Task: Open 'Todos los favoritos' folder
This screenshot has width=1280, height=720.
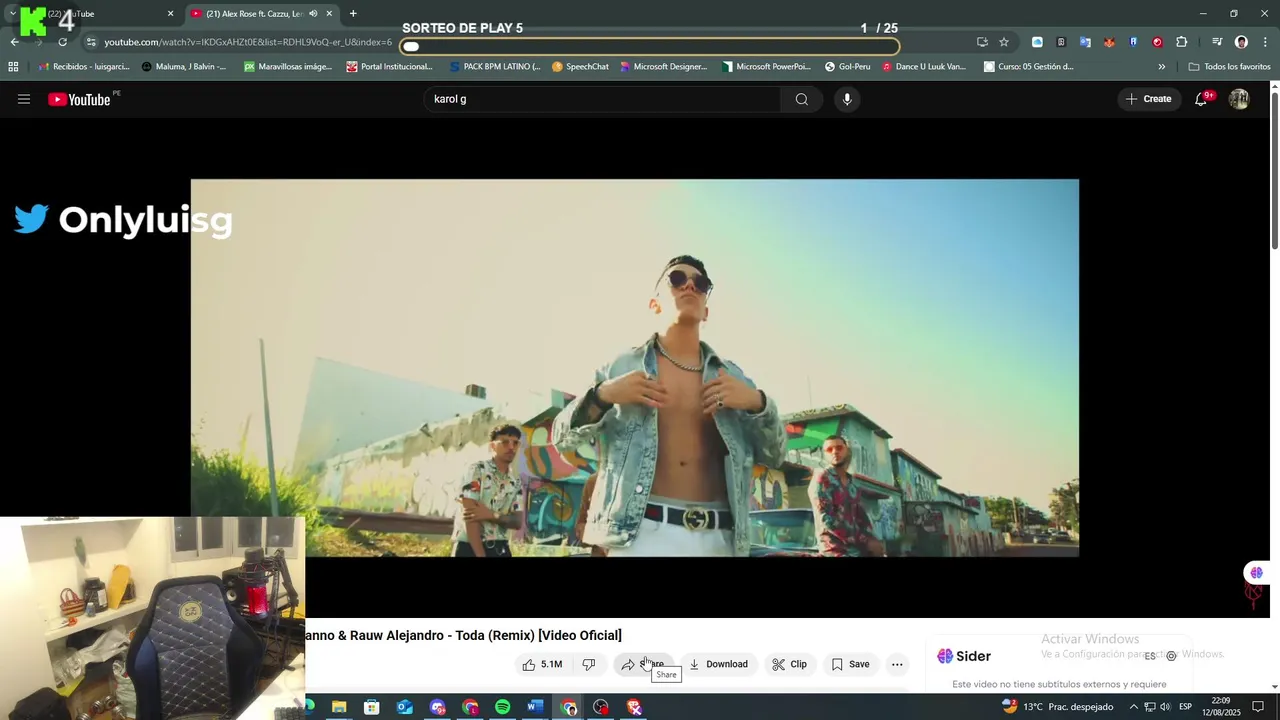Action: pos(1229,67)
